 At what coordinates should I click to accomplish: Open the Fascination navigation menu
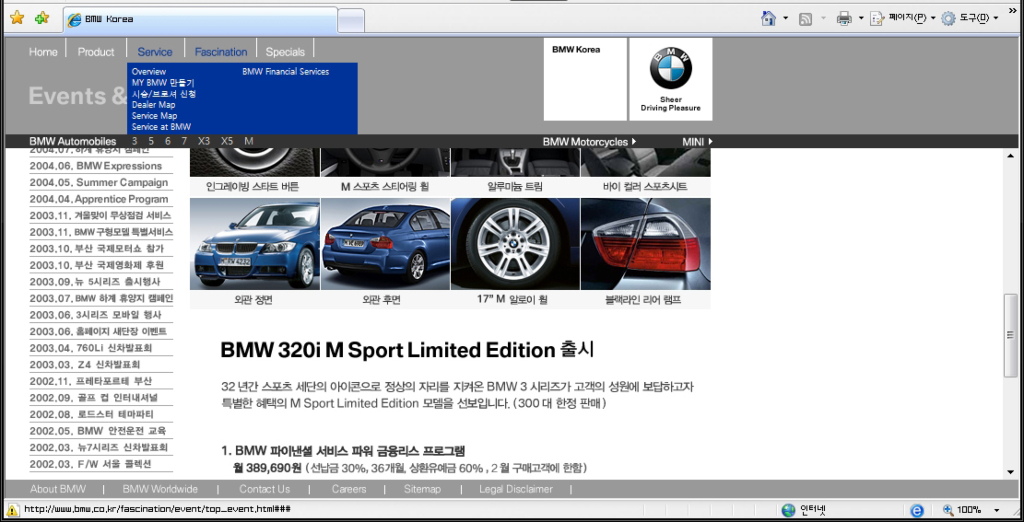point(221,52)
